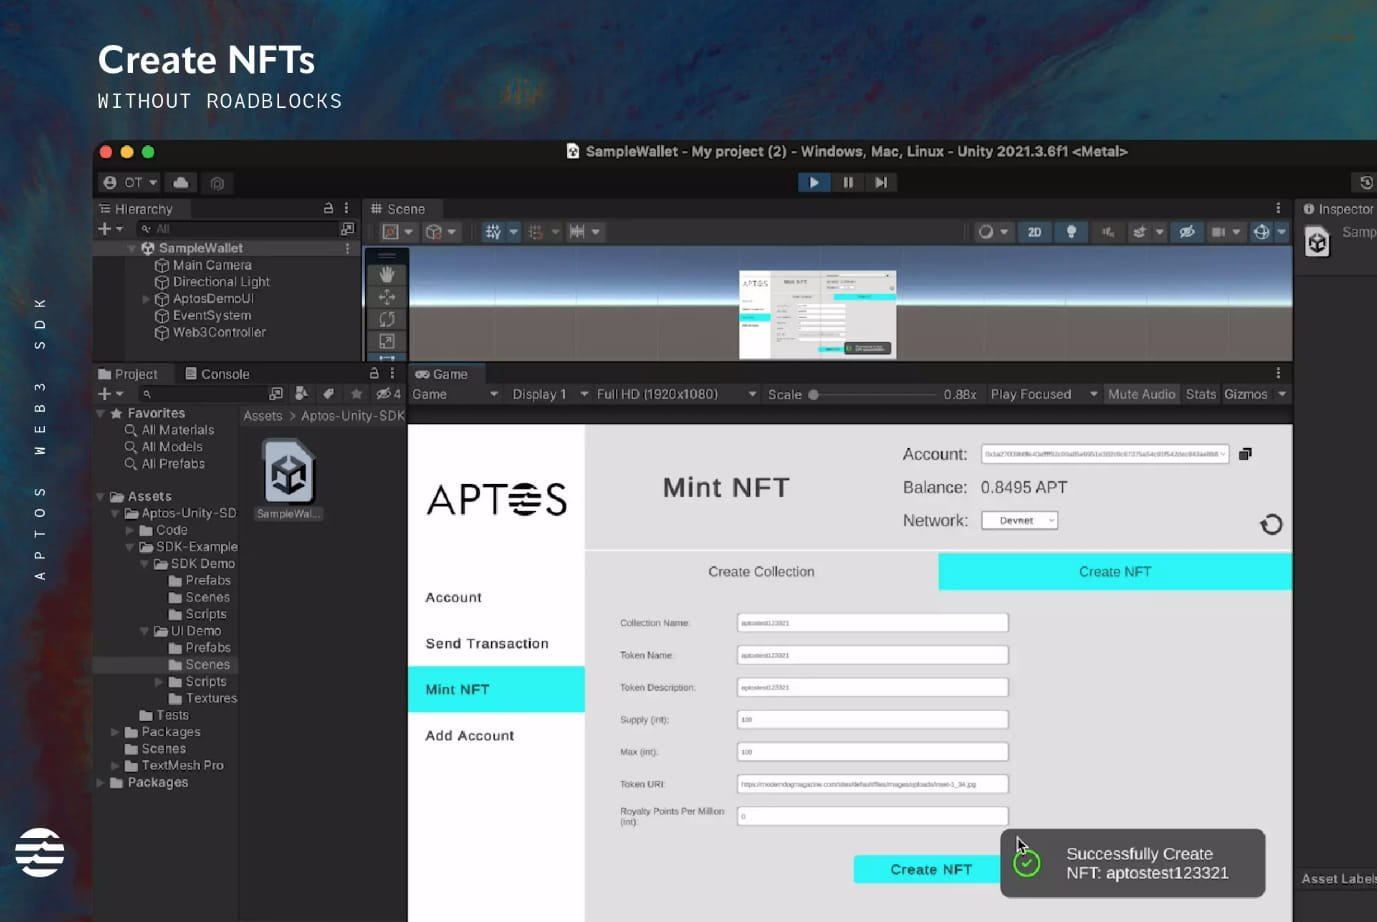Switch to Create Collection tab
Screen dimensions: 1377x922
761,571
